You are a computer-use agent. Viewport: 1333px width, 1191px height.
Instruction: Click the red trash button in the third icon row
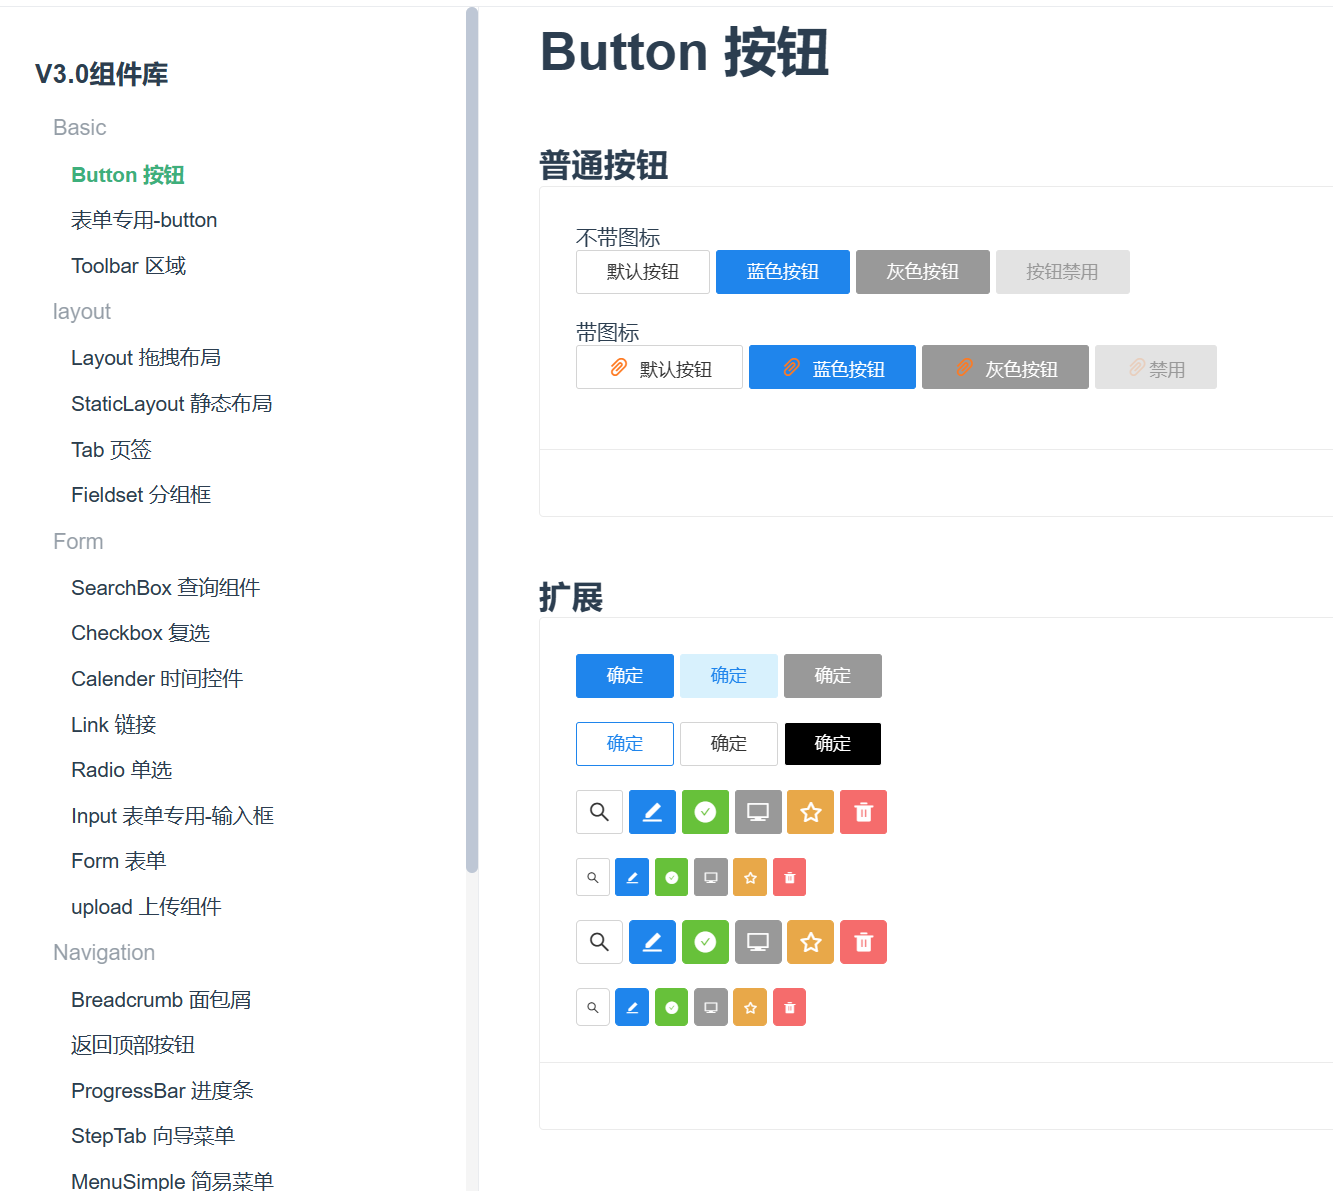(864, 942)
